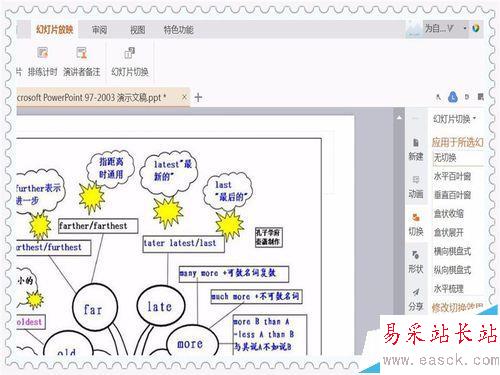Close the 演示文稿.ppt document tab
This screenshot has width=500, height=375.
point(184,97)
